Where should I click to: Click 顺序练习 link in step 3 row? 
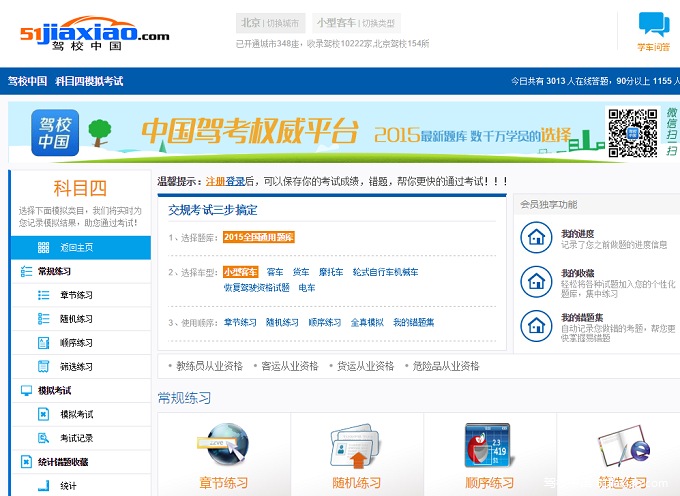point(325,323)
